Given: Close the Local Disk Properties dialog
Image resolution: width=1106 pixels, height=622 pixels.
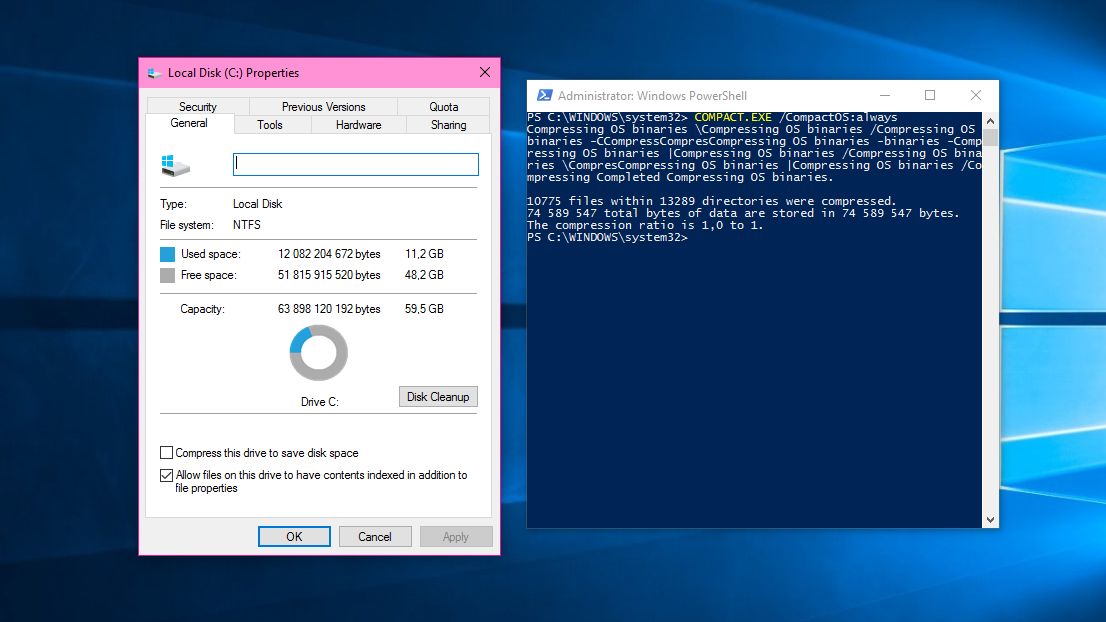Looking at the screenshot, I should tap(485, 73).
